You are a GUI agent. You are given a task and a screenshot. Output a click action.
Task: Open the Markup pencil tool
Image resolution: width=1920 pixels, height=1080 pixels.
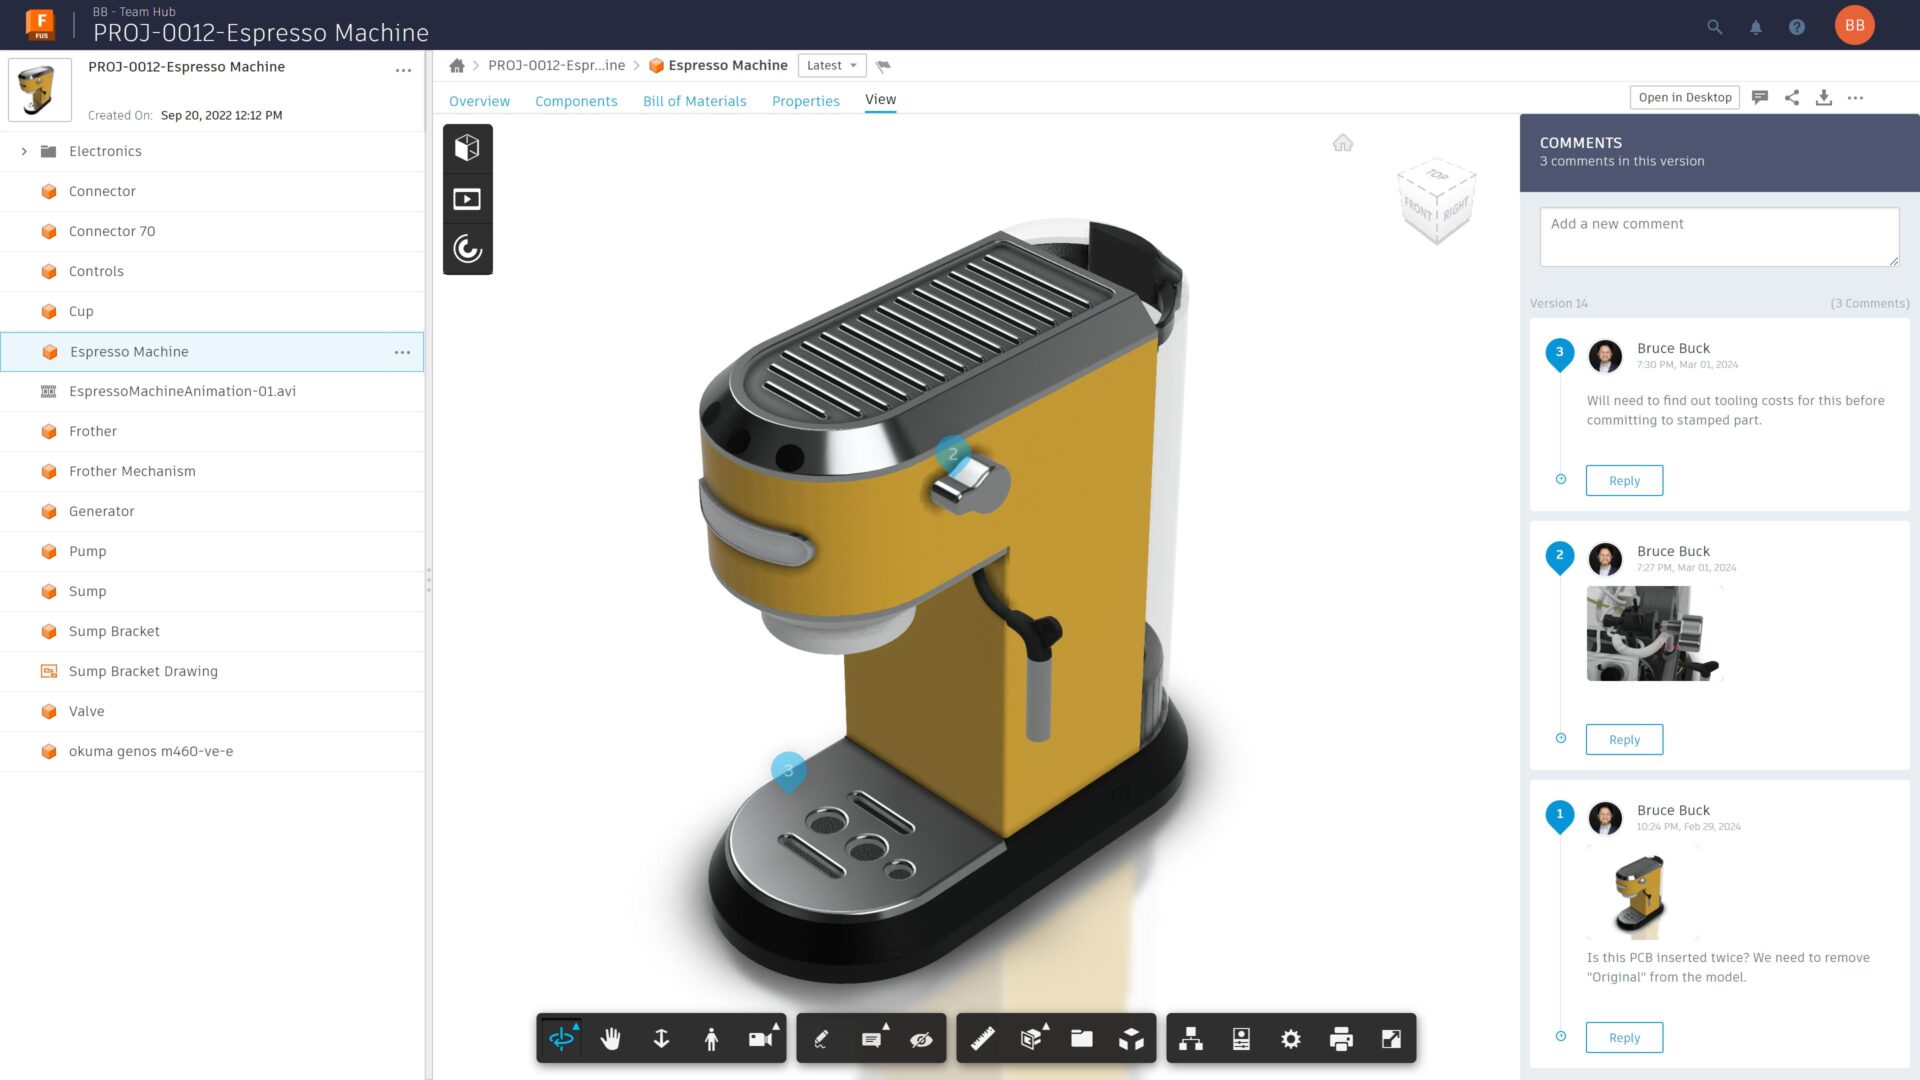point(821,1039)
